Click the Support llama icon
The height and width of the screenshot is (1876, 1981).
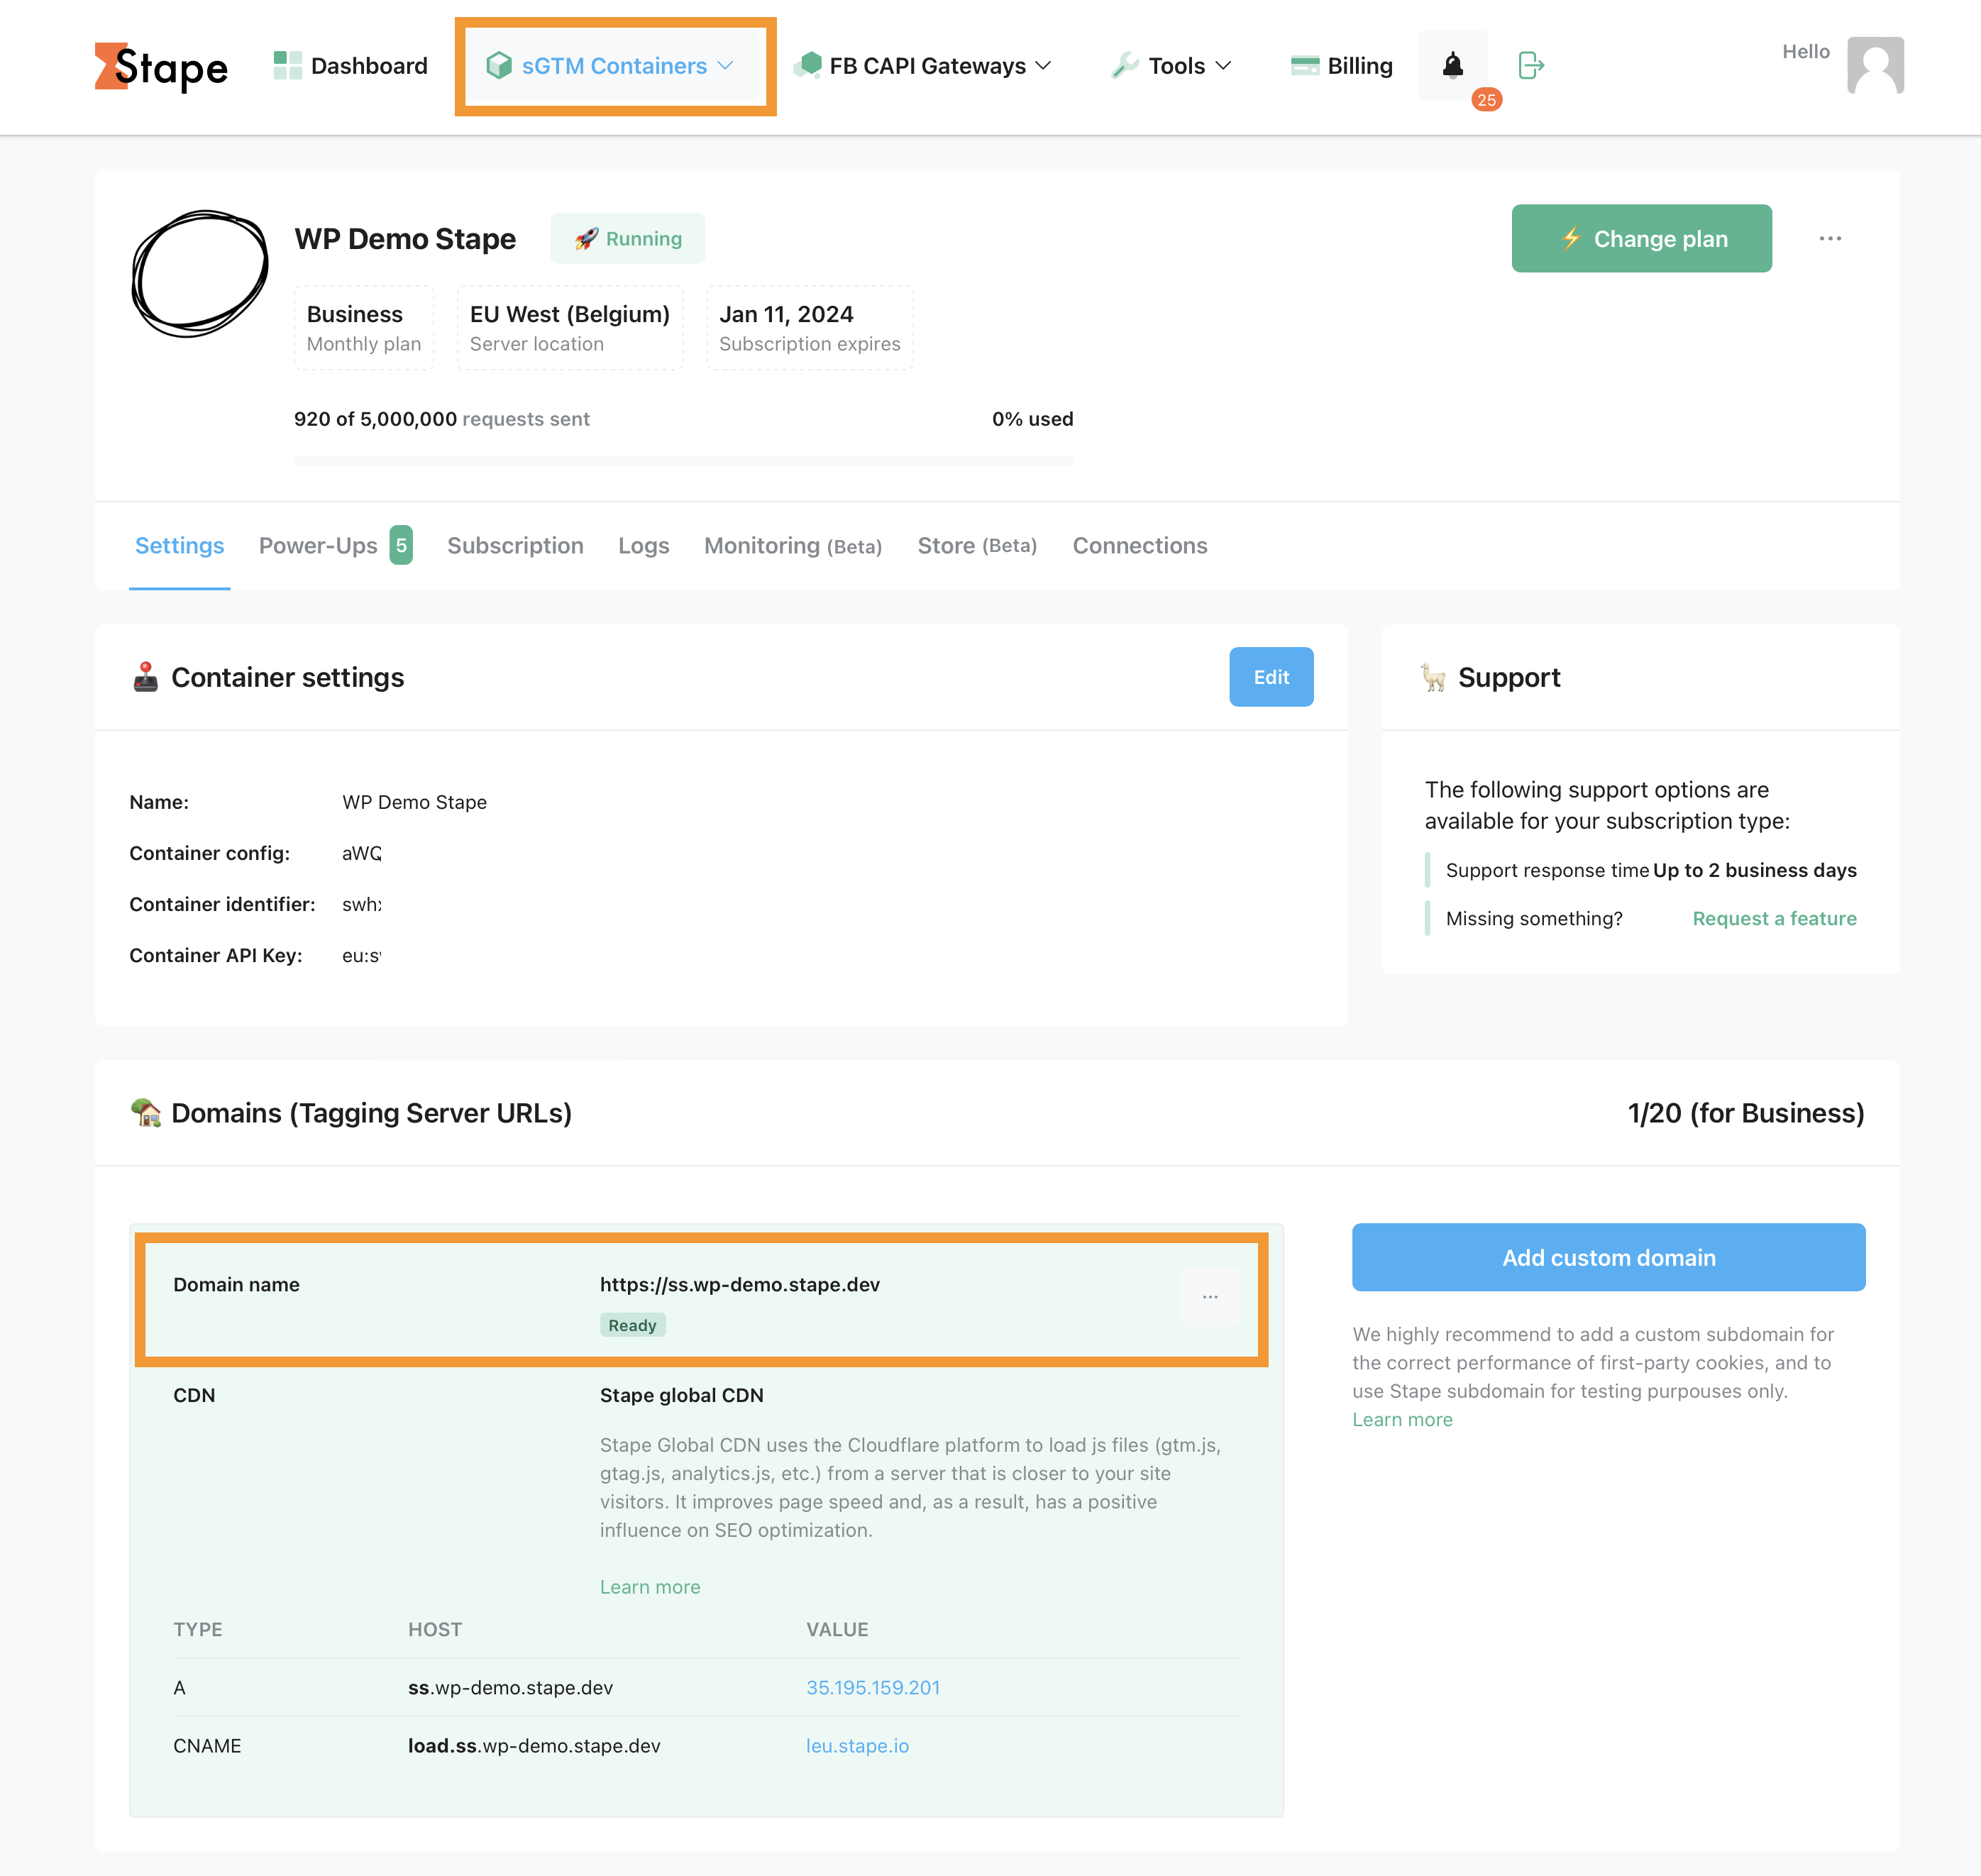[x=1433, y=677]
